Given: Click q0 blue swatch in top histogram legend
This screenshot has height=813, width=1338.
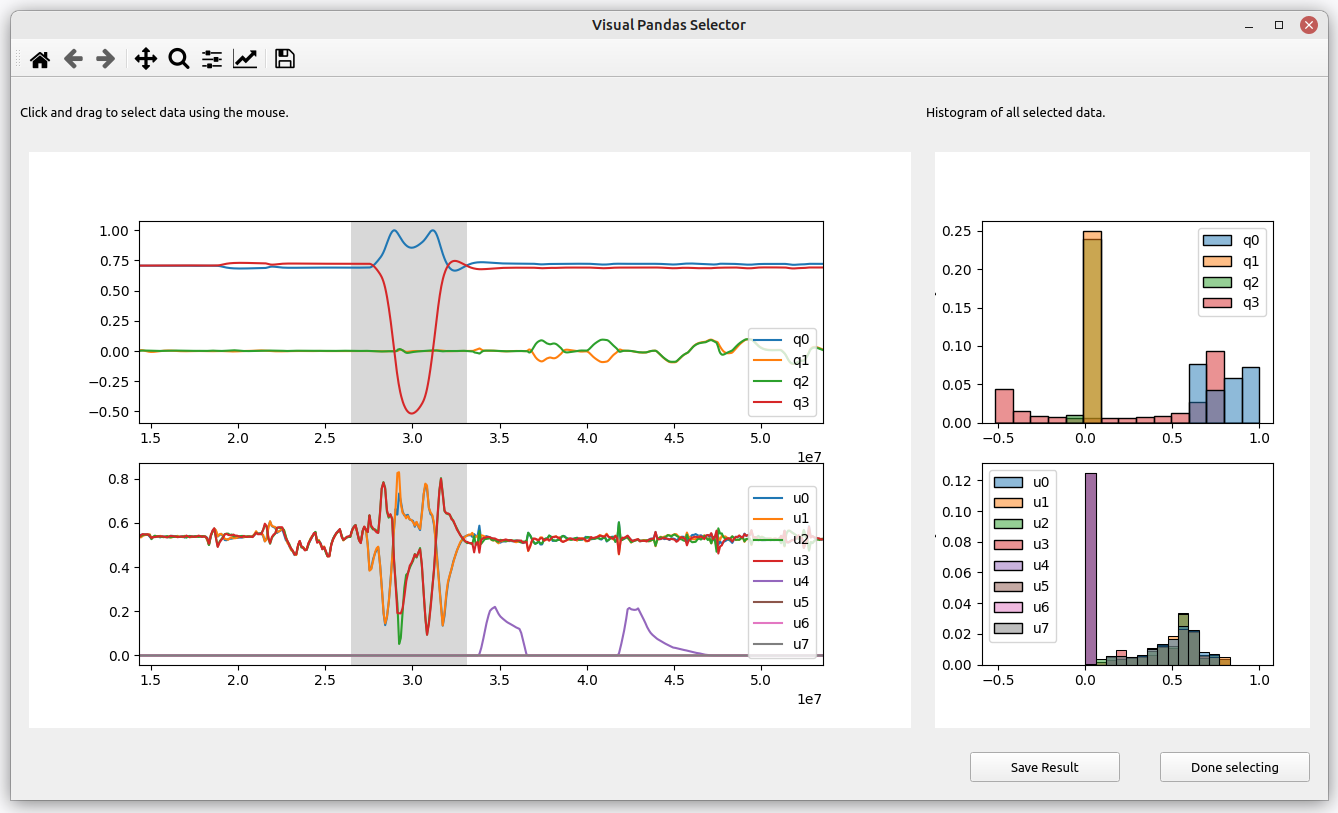Looking at the screenshot, I should click(1219, 240).
